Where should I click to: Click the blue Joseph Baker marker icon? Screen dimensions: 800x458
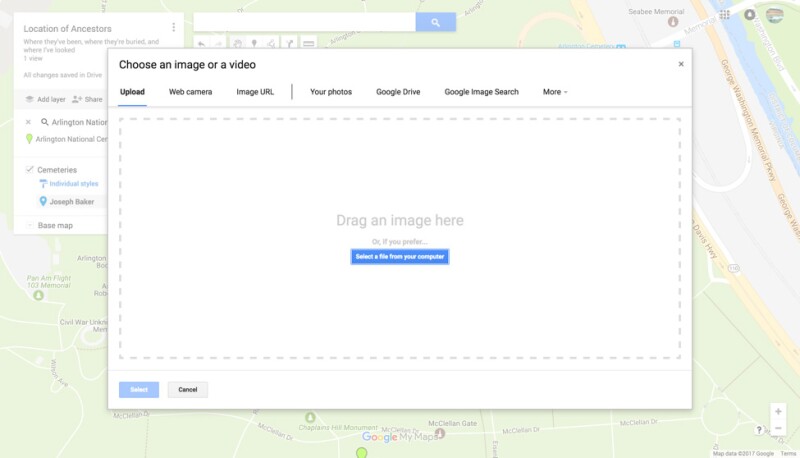point(43,201)
